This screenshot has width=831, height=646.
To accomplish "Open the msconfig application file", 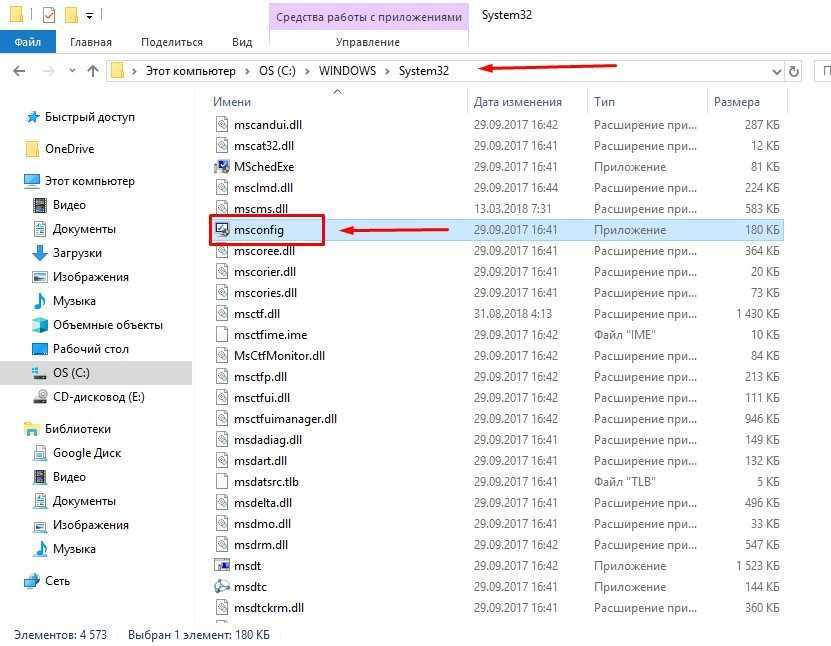I will coord(258,230).
